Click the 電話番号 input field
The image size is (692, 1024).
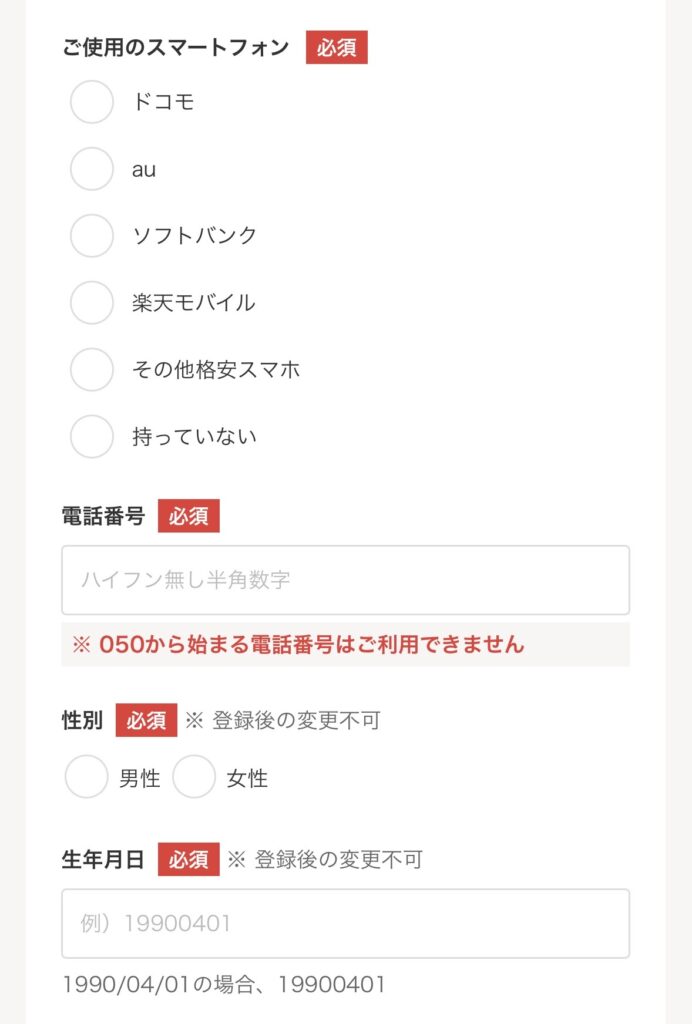click(345, 580)
